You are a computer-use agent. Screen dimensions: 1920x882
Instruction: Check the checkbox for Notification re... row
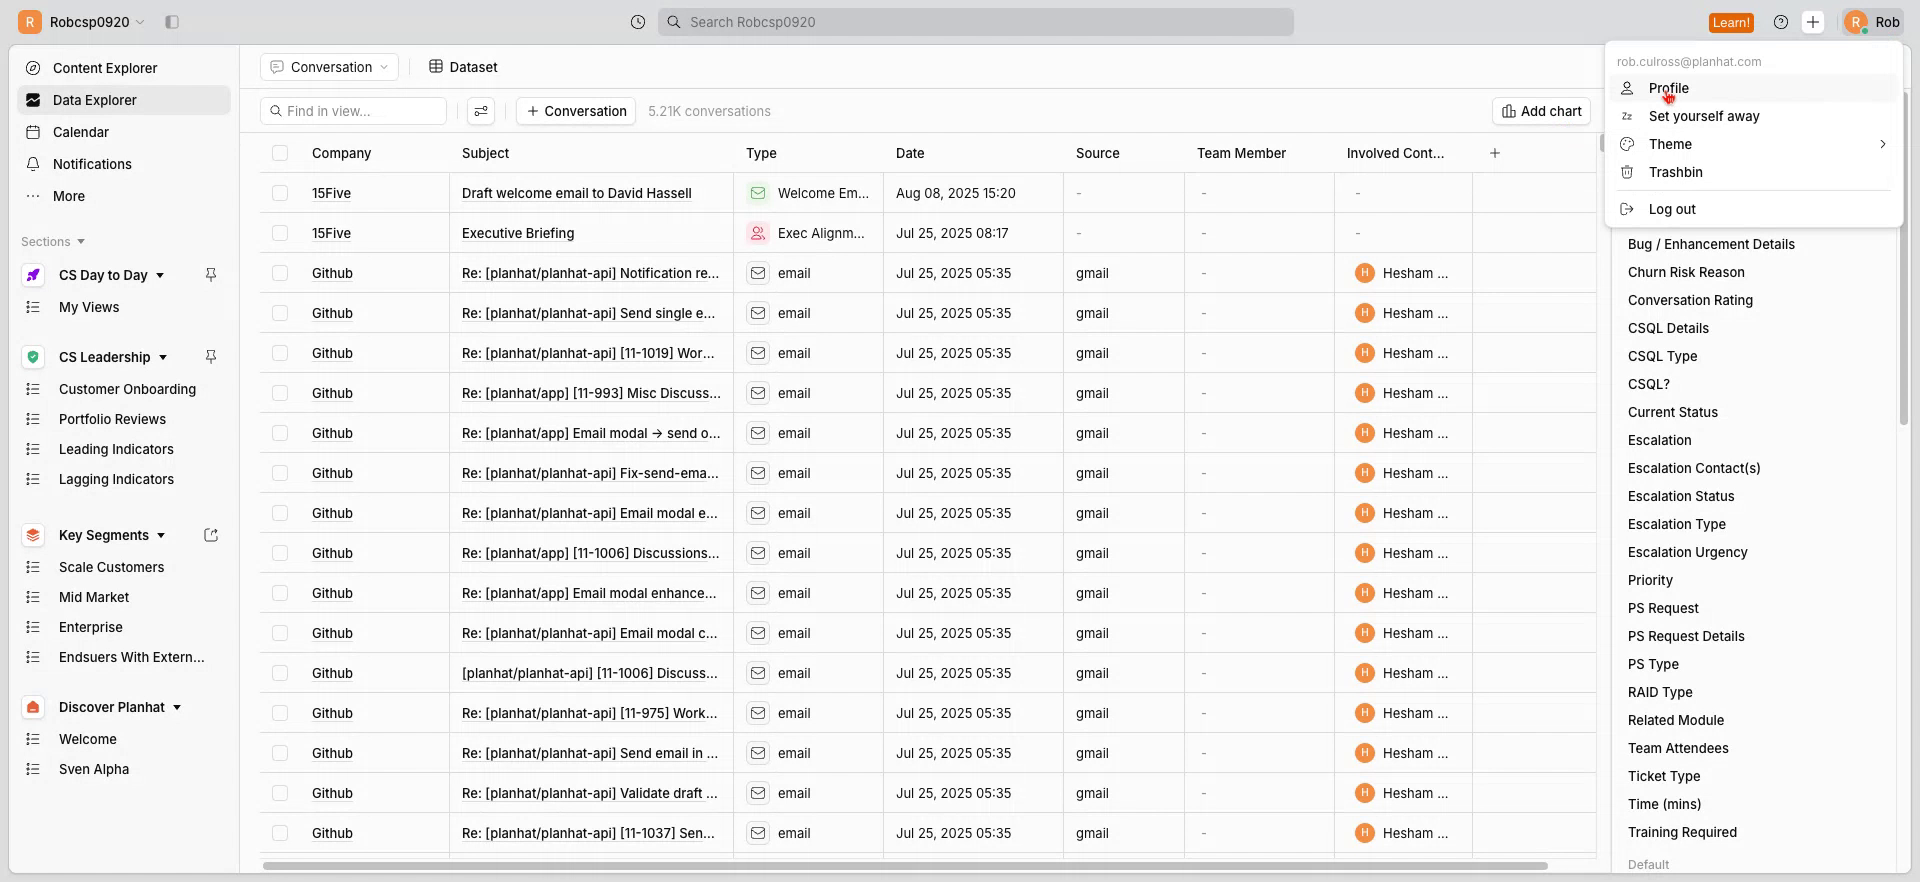280,273
